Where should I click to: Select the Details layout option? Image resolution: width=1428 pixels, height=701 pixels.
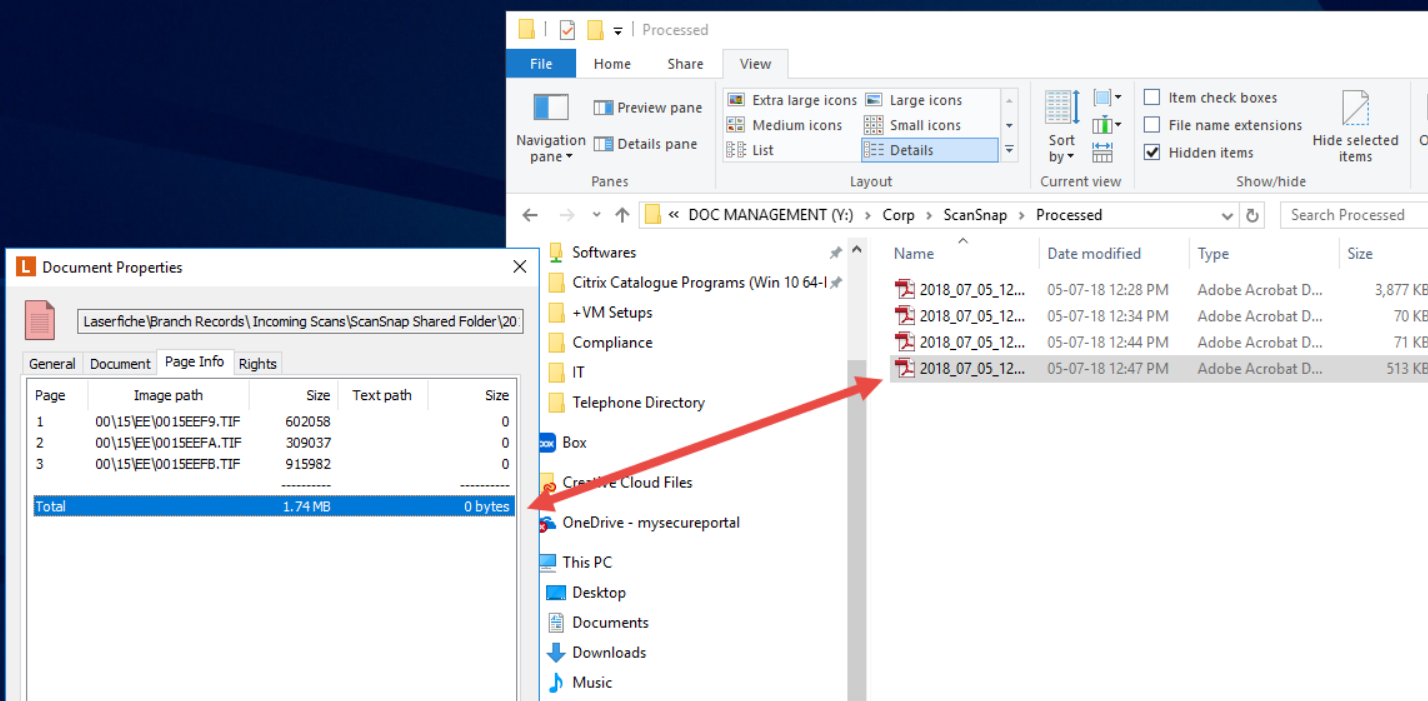[x=929, y=150]
